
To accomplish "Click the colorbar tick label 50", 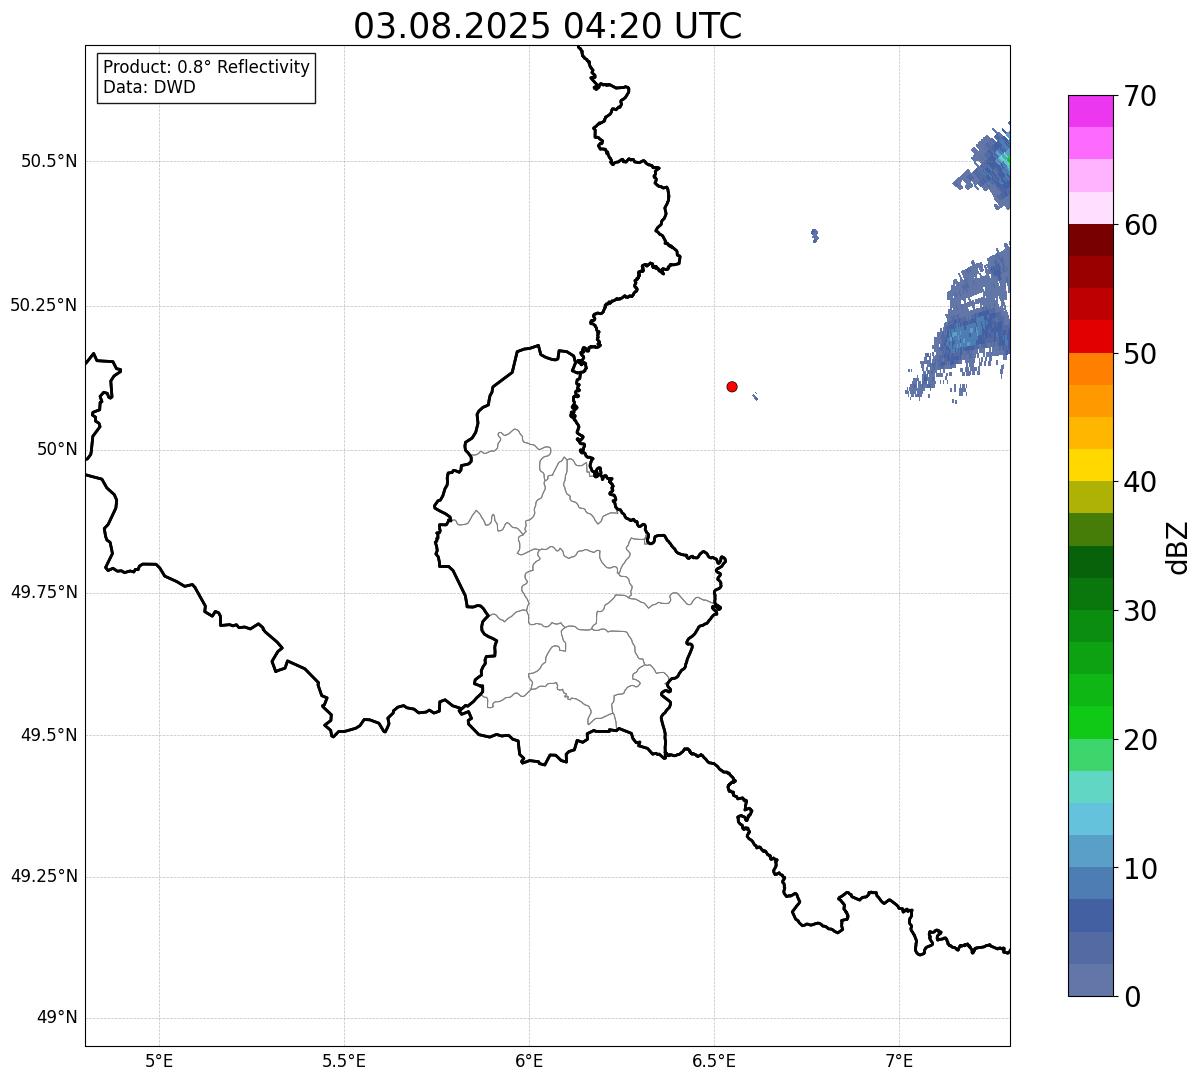I will (x=1140, y=354).
